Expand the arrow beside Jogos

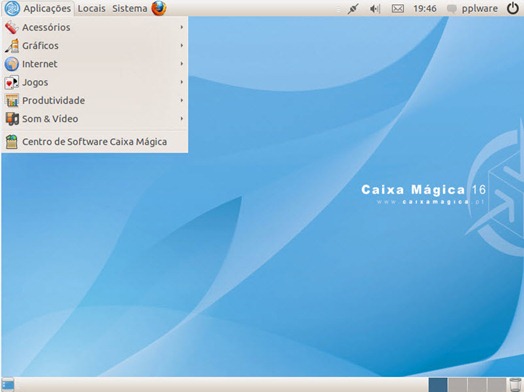(x=182, y=82)
